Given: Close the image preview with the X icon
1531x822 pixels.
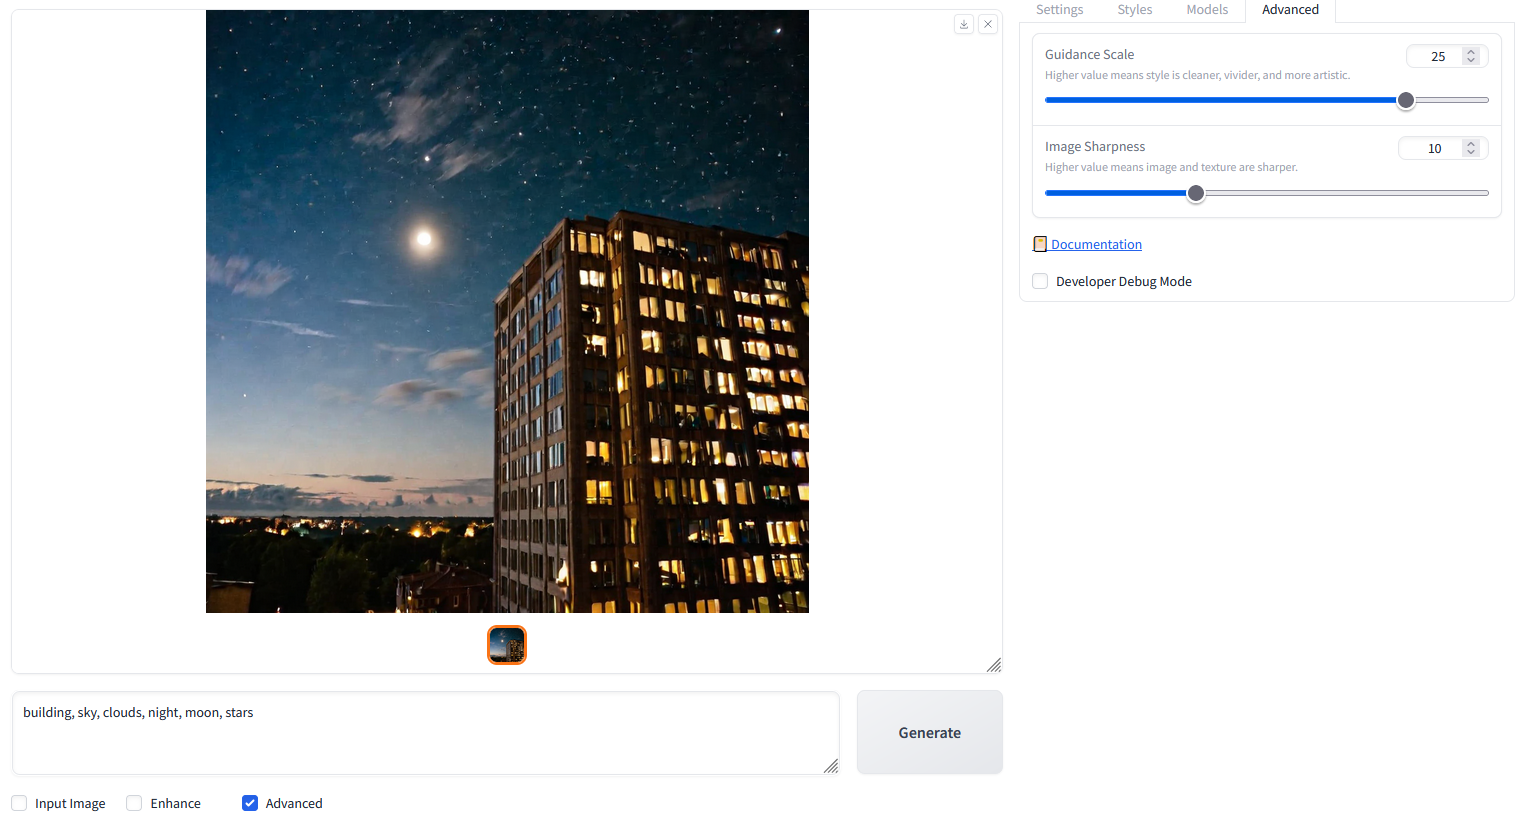Looking at the screenshot, I should (988, 24).
